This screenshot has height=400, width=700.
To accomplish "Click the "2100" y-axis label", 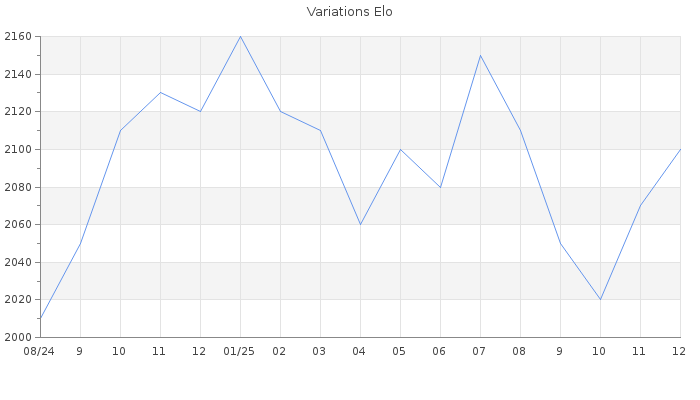I will tap(19, 149).
